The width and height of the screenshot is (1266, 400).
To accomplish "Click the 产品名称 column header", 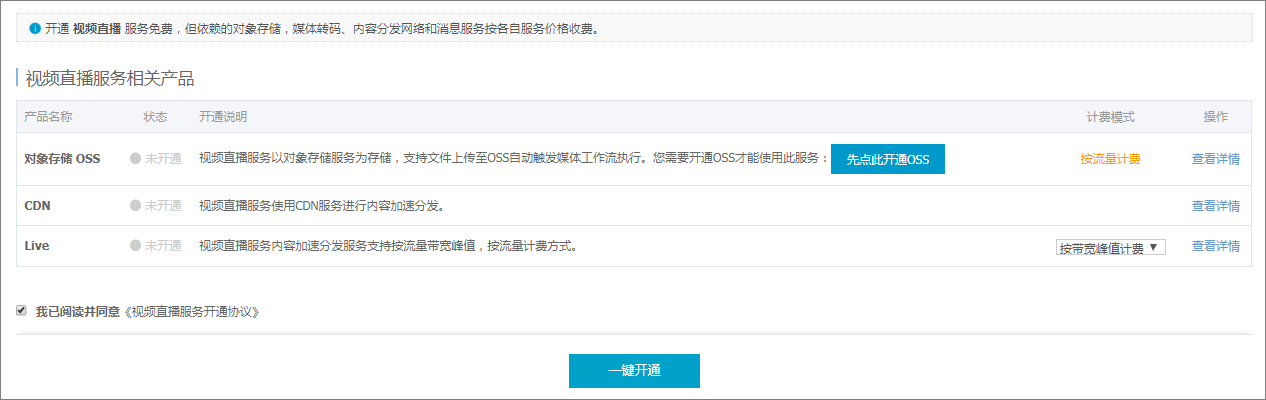I will (48, 117).
